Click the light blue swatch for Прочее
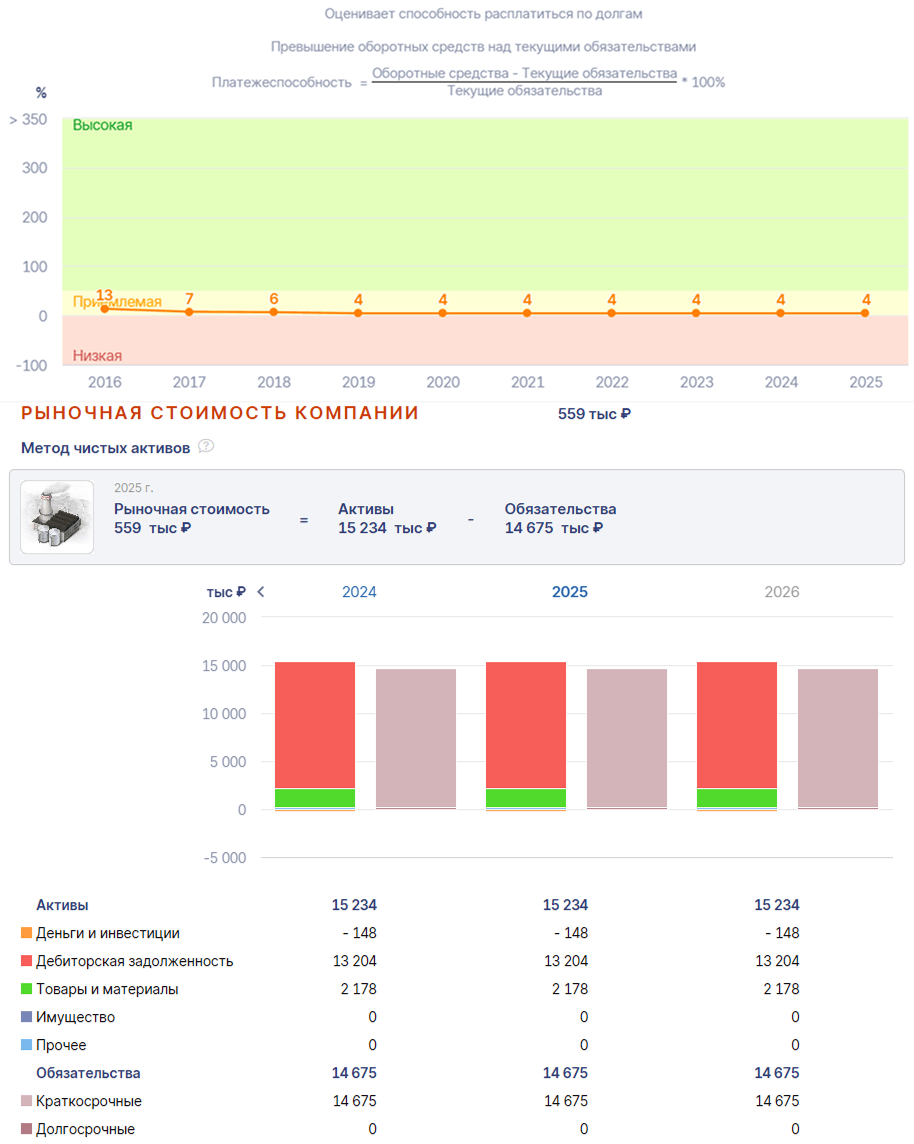The image size is (914, 1144). [x=27, y=1045]
